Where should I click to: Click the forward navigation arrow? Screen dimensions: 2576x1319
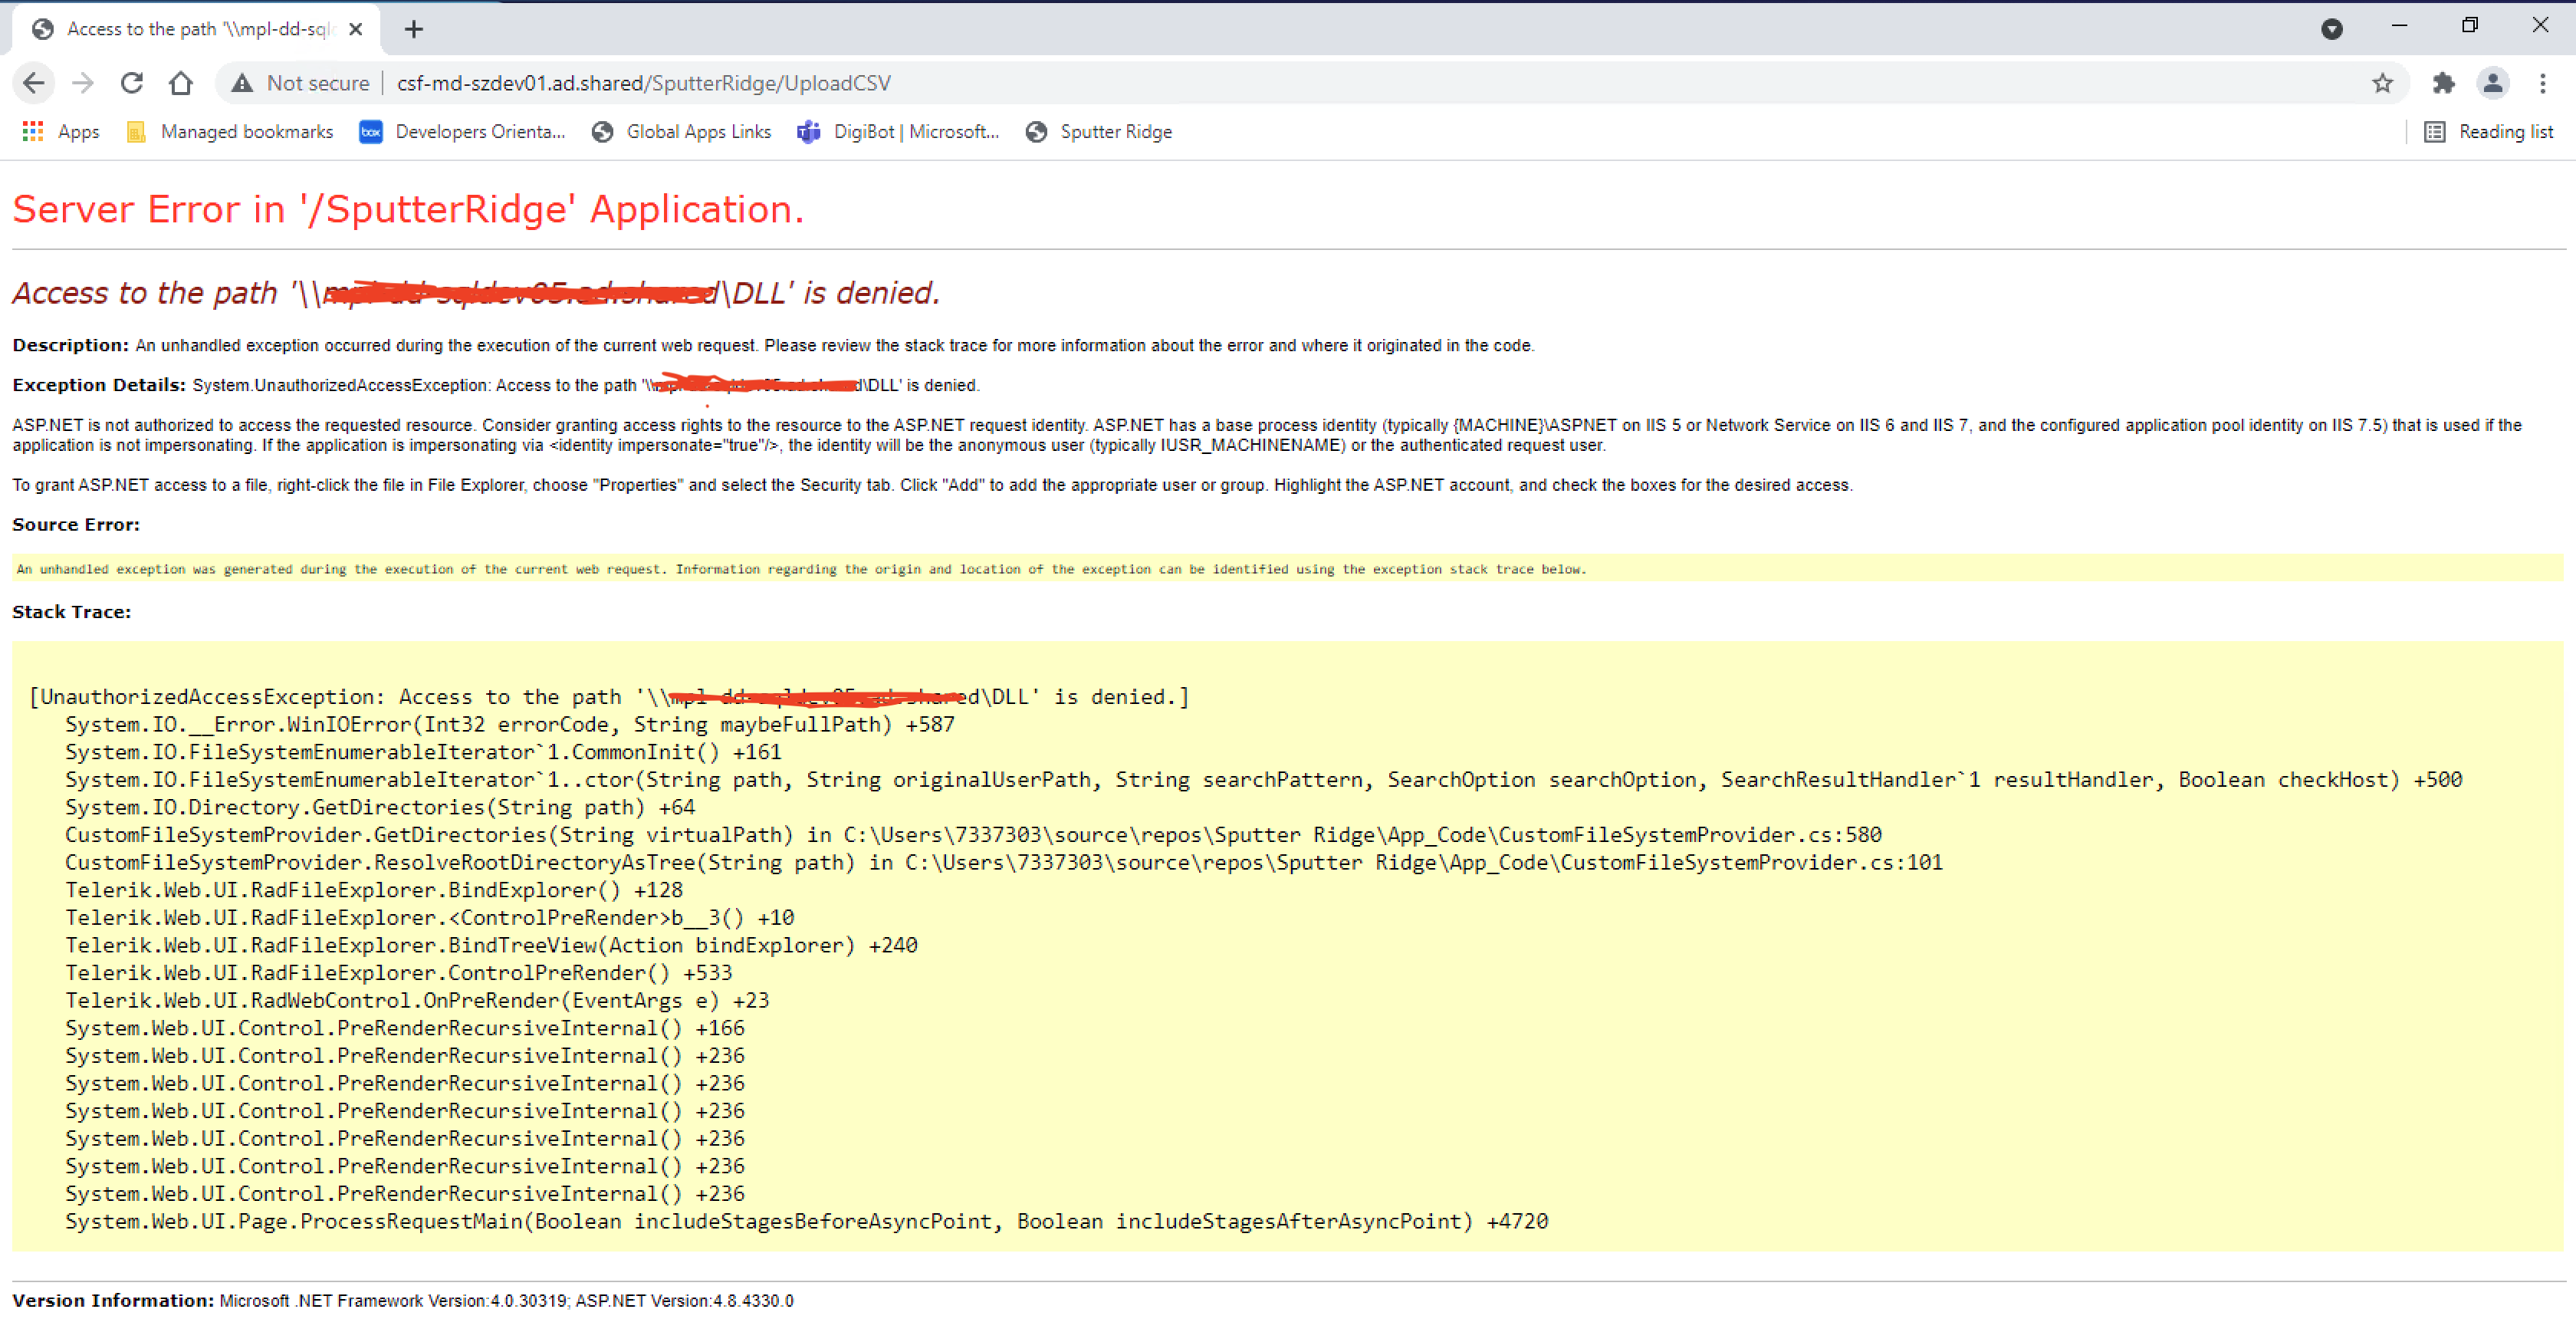coord(83,83)
